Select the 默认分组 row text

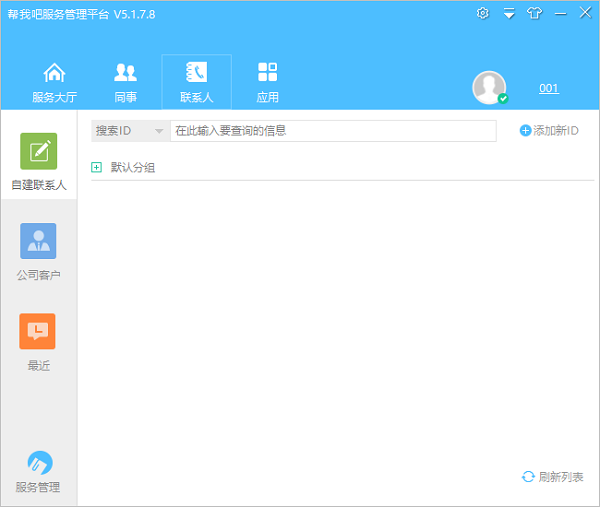(x=133, y=167)
